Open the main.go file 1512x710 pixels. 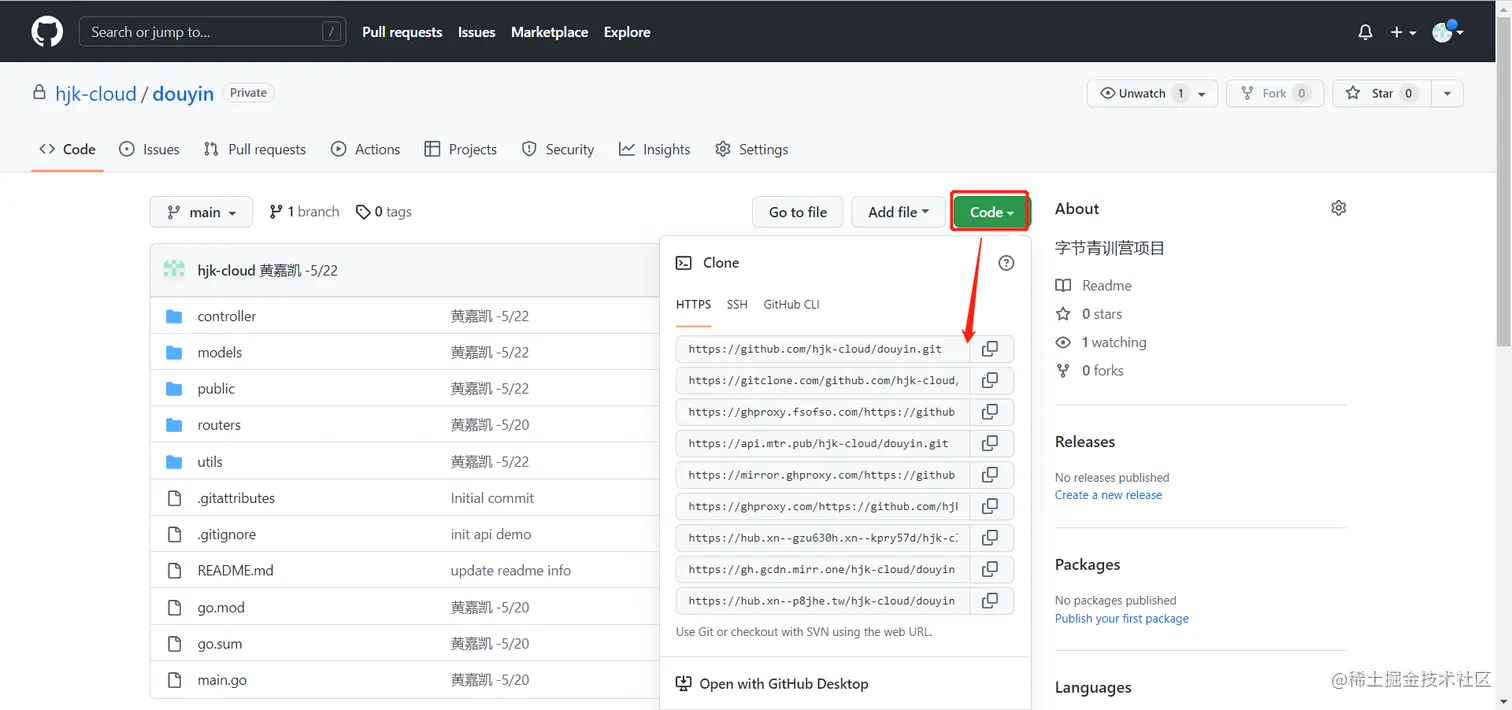222,680
